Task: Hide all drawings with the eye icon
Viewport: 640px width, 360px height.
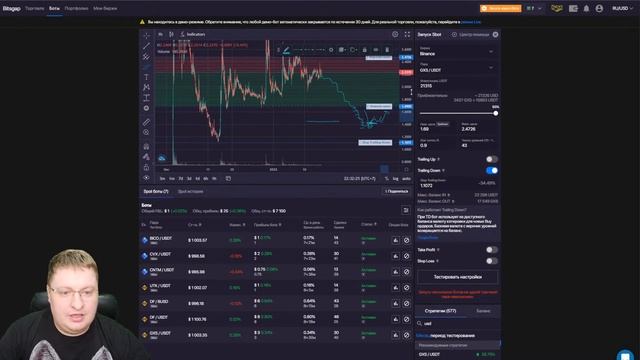Action: (x=146, y=178)
